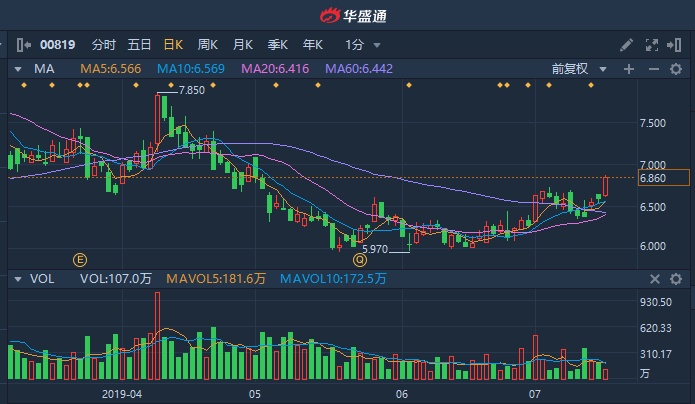Click the 5.970 low price label
695x404 pixels.
(x=375, y=249)
